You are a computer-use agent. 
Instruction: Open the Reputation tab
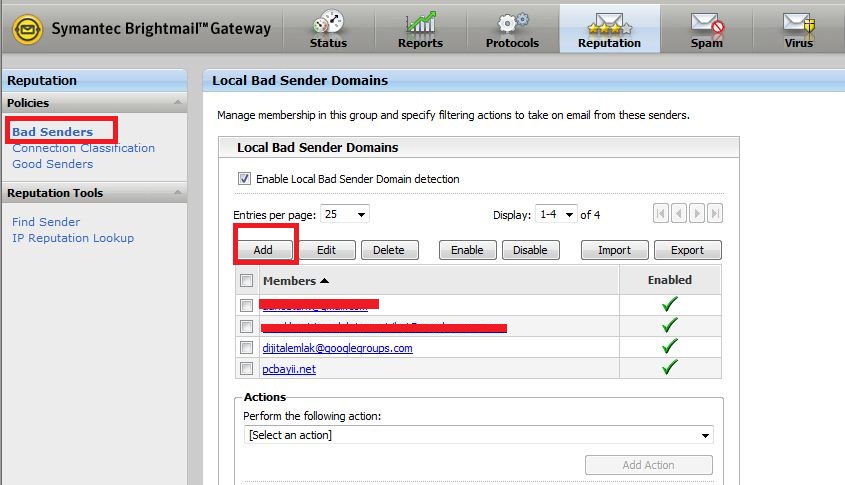(609, 29)
